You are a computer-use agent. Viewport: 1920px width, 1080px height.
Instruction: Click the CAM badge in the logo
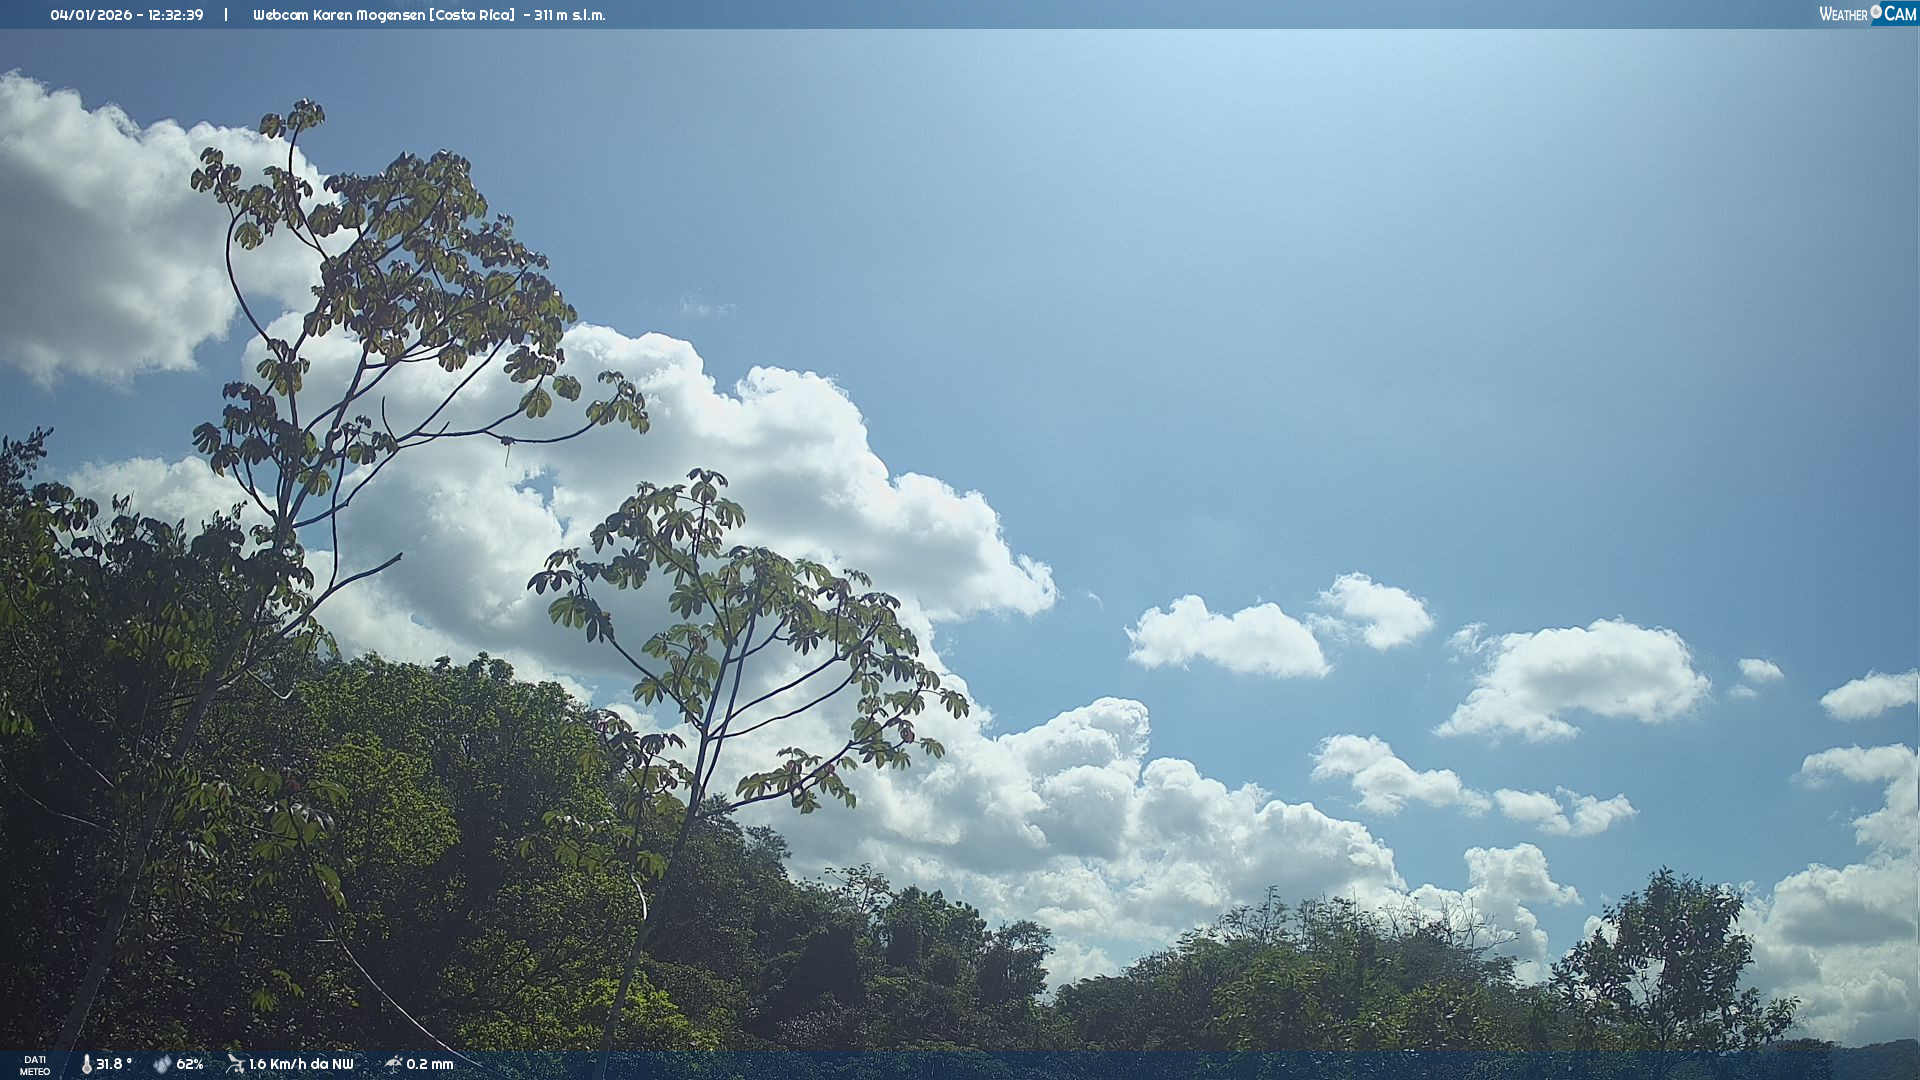[1900, 14]
